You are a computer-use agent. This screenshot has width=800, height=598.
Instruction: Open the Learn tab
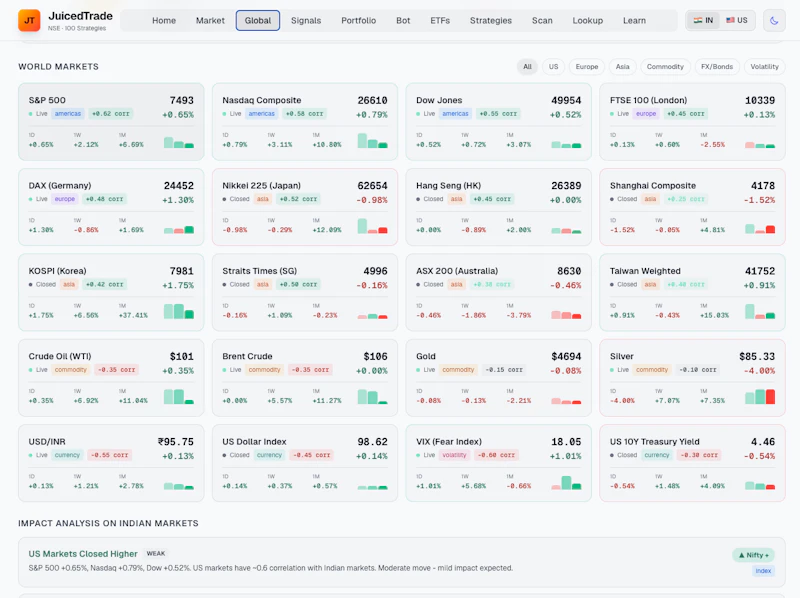click(x=634, y=20)
